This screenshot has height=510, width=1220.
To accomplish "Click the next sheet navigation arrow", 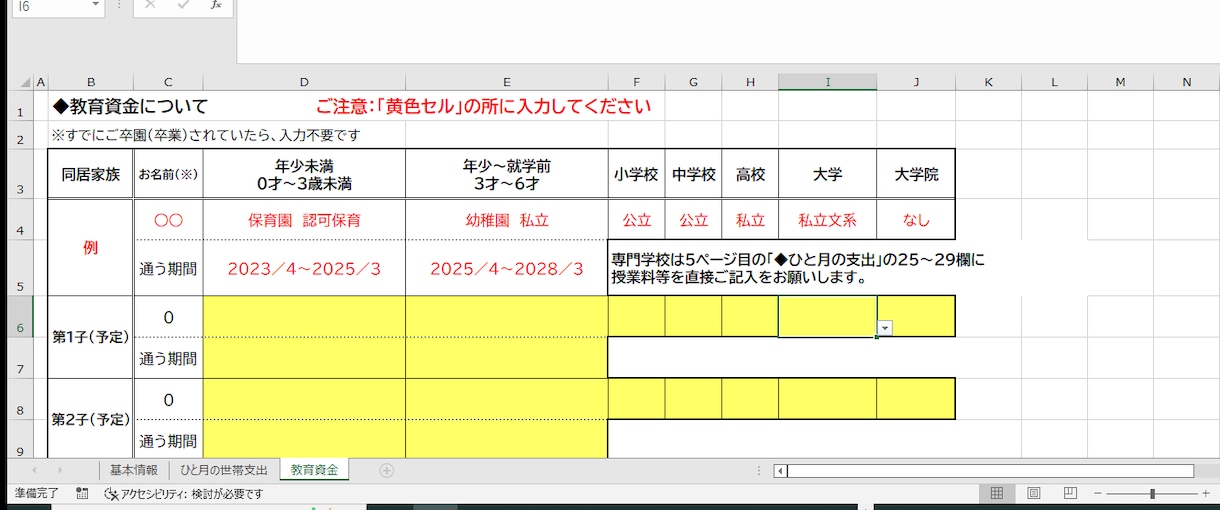I will click(59, 470).
